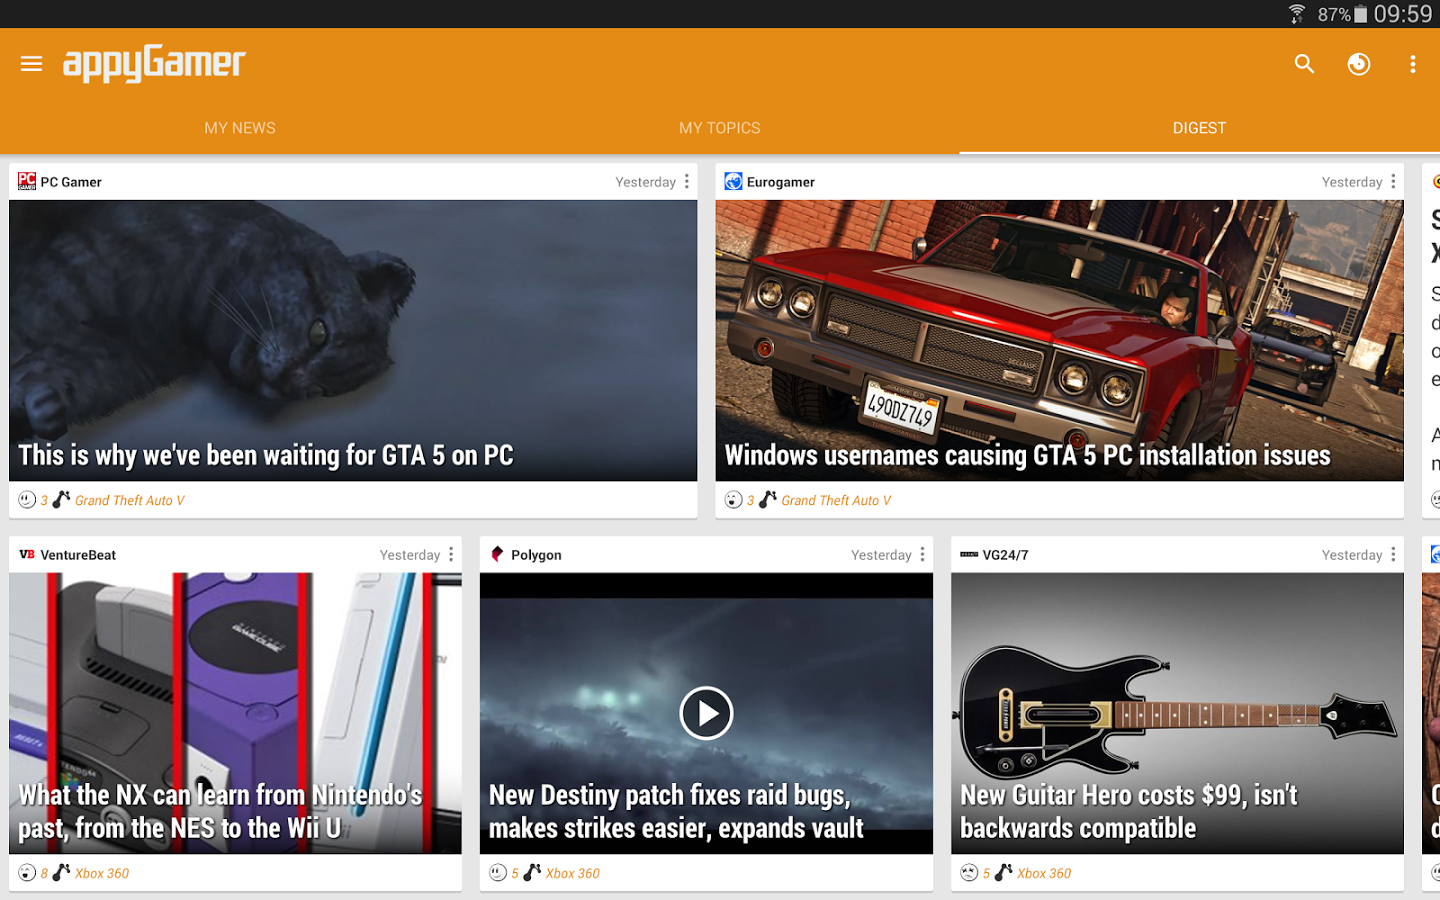
Task: Open 'This is why we've been waiting' headline
Action: pos(266,456)
